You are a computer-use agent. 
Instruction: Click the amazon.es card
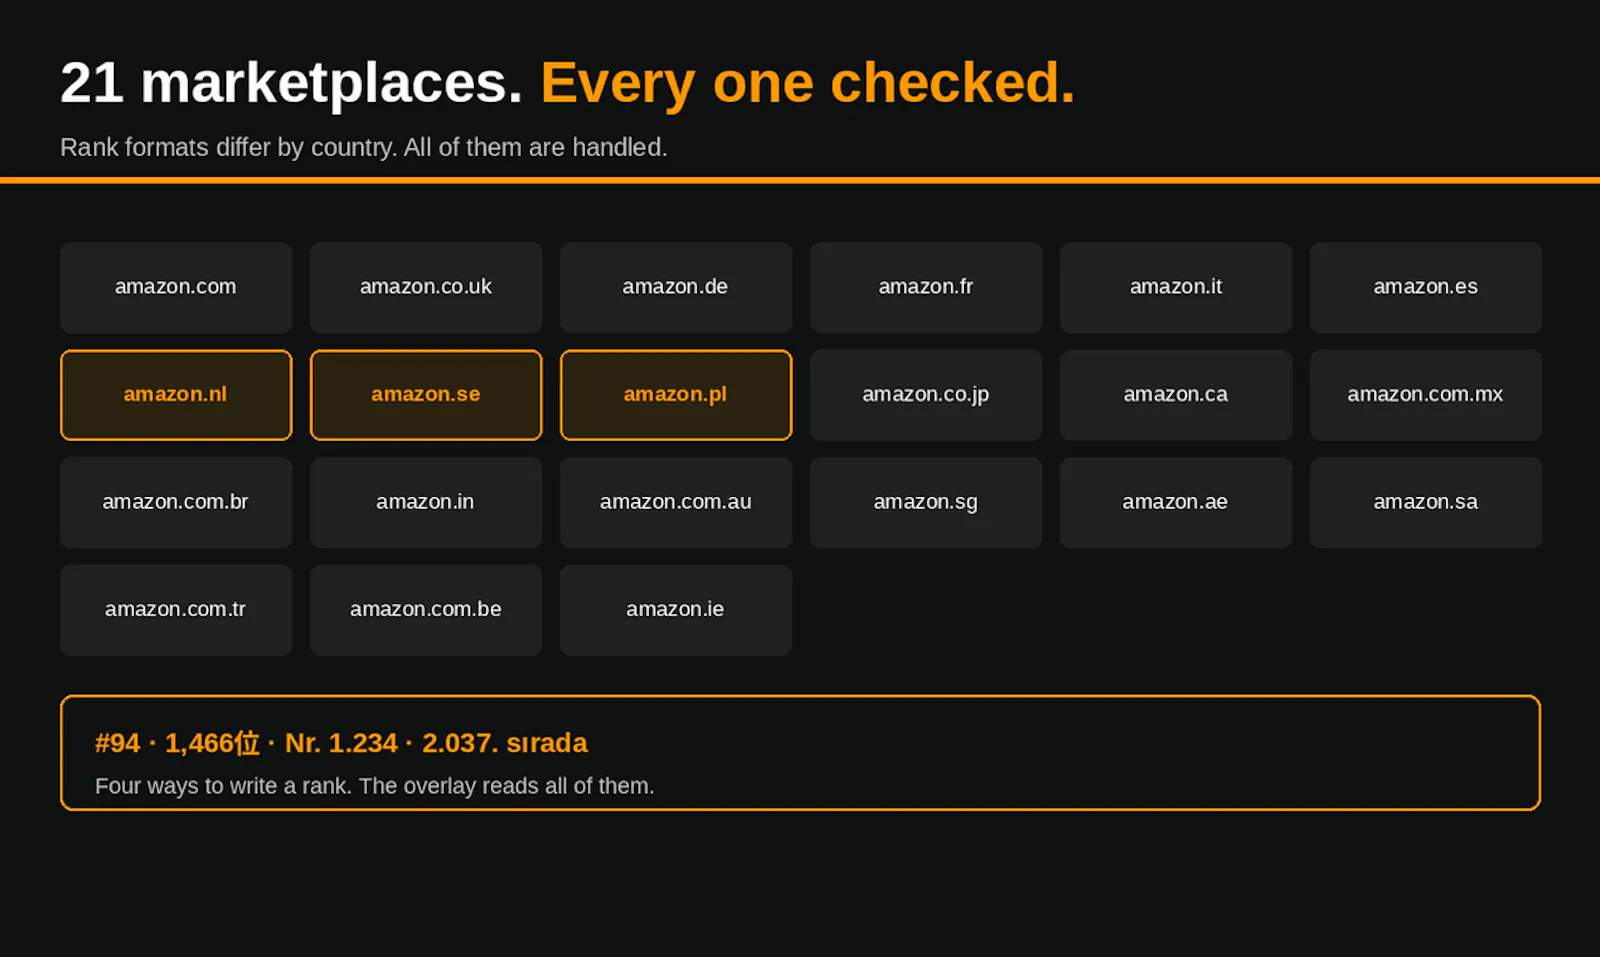pyautogui.click(x=1426, y=287)
